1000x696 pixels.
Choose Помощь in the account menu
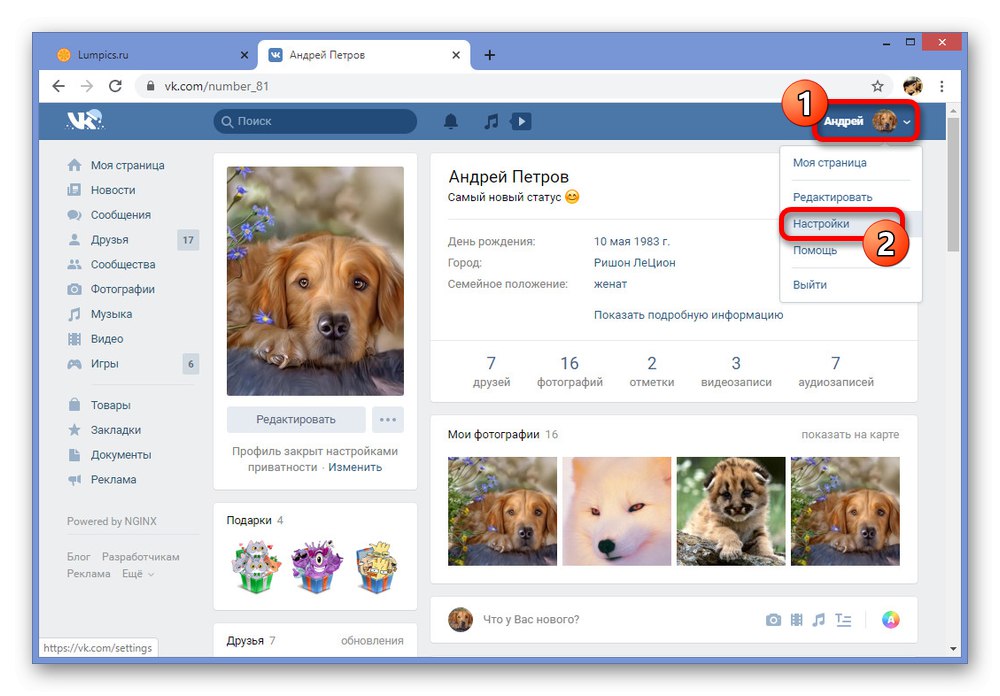tap(814, 251)
